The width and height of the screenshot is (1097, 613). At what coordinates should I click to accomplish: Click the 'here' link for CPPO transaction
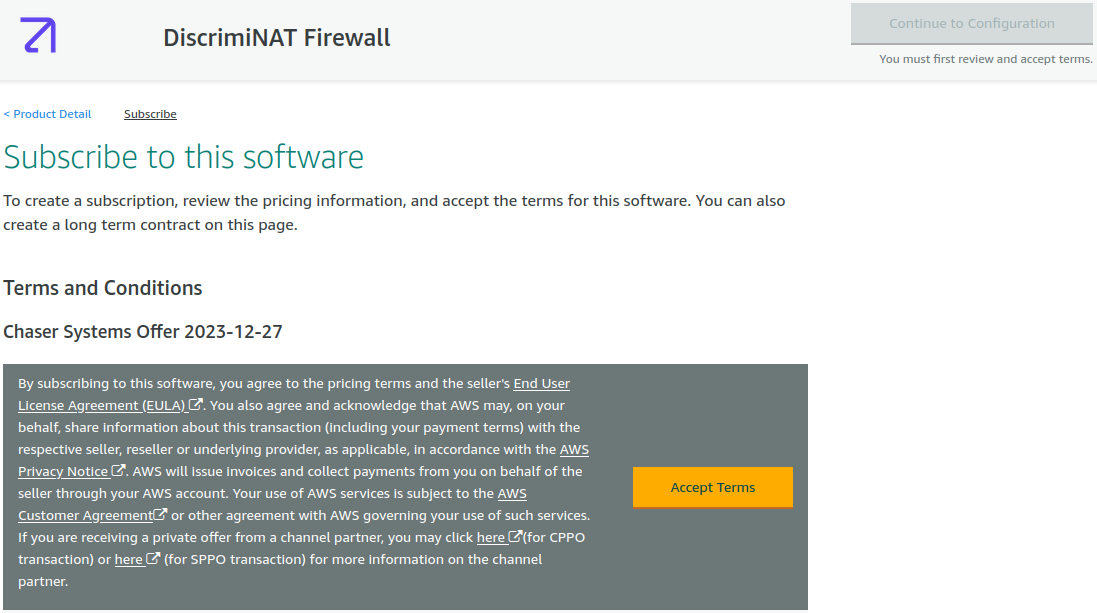pyautogui.click(x=491, y=537)
